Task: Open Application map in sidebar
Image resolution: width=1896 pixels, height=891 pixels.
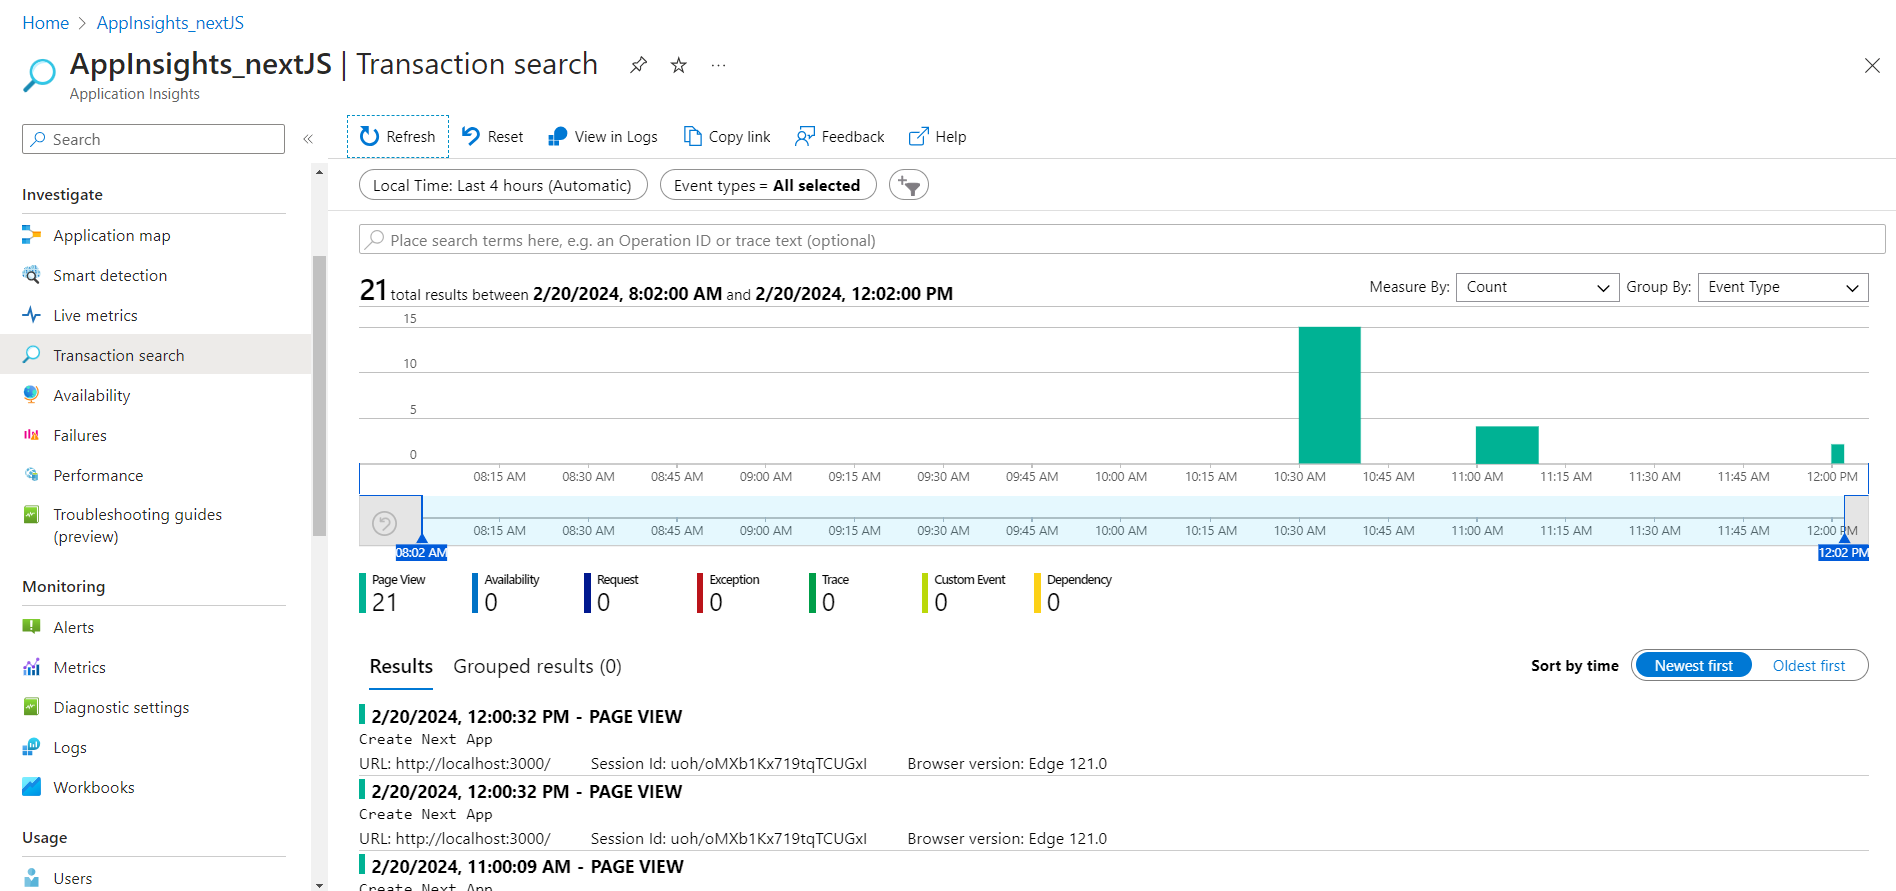Action: 112,235
